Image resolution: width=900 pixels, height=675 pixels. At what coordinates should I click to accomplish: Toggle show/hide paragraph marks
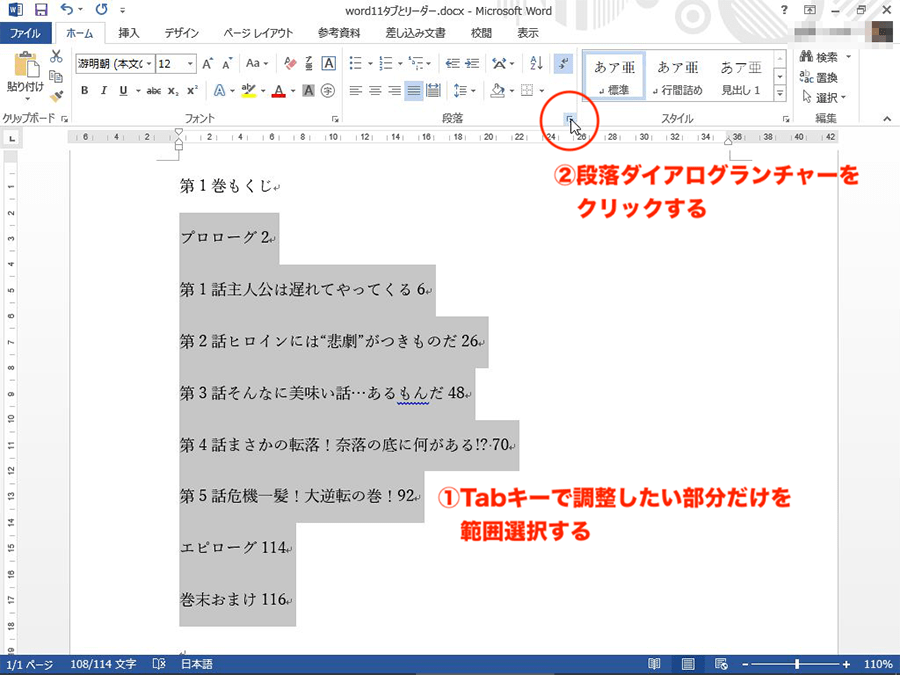coord(563,63)
